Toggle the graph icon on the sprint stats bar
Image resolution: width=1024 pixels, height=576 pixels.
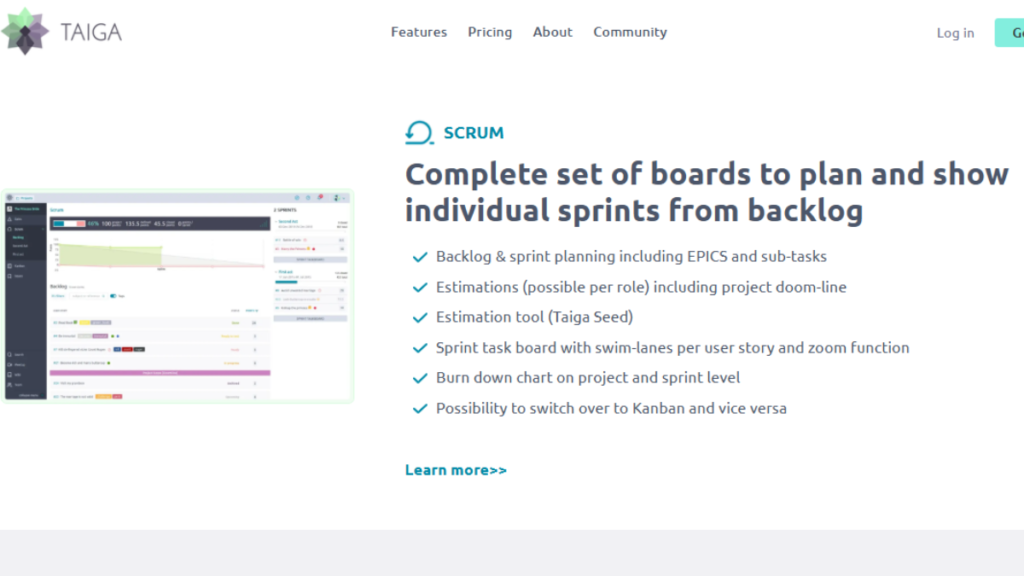[x=265, y=225]
